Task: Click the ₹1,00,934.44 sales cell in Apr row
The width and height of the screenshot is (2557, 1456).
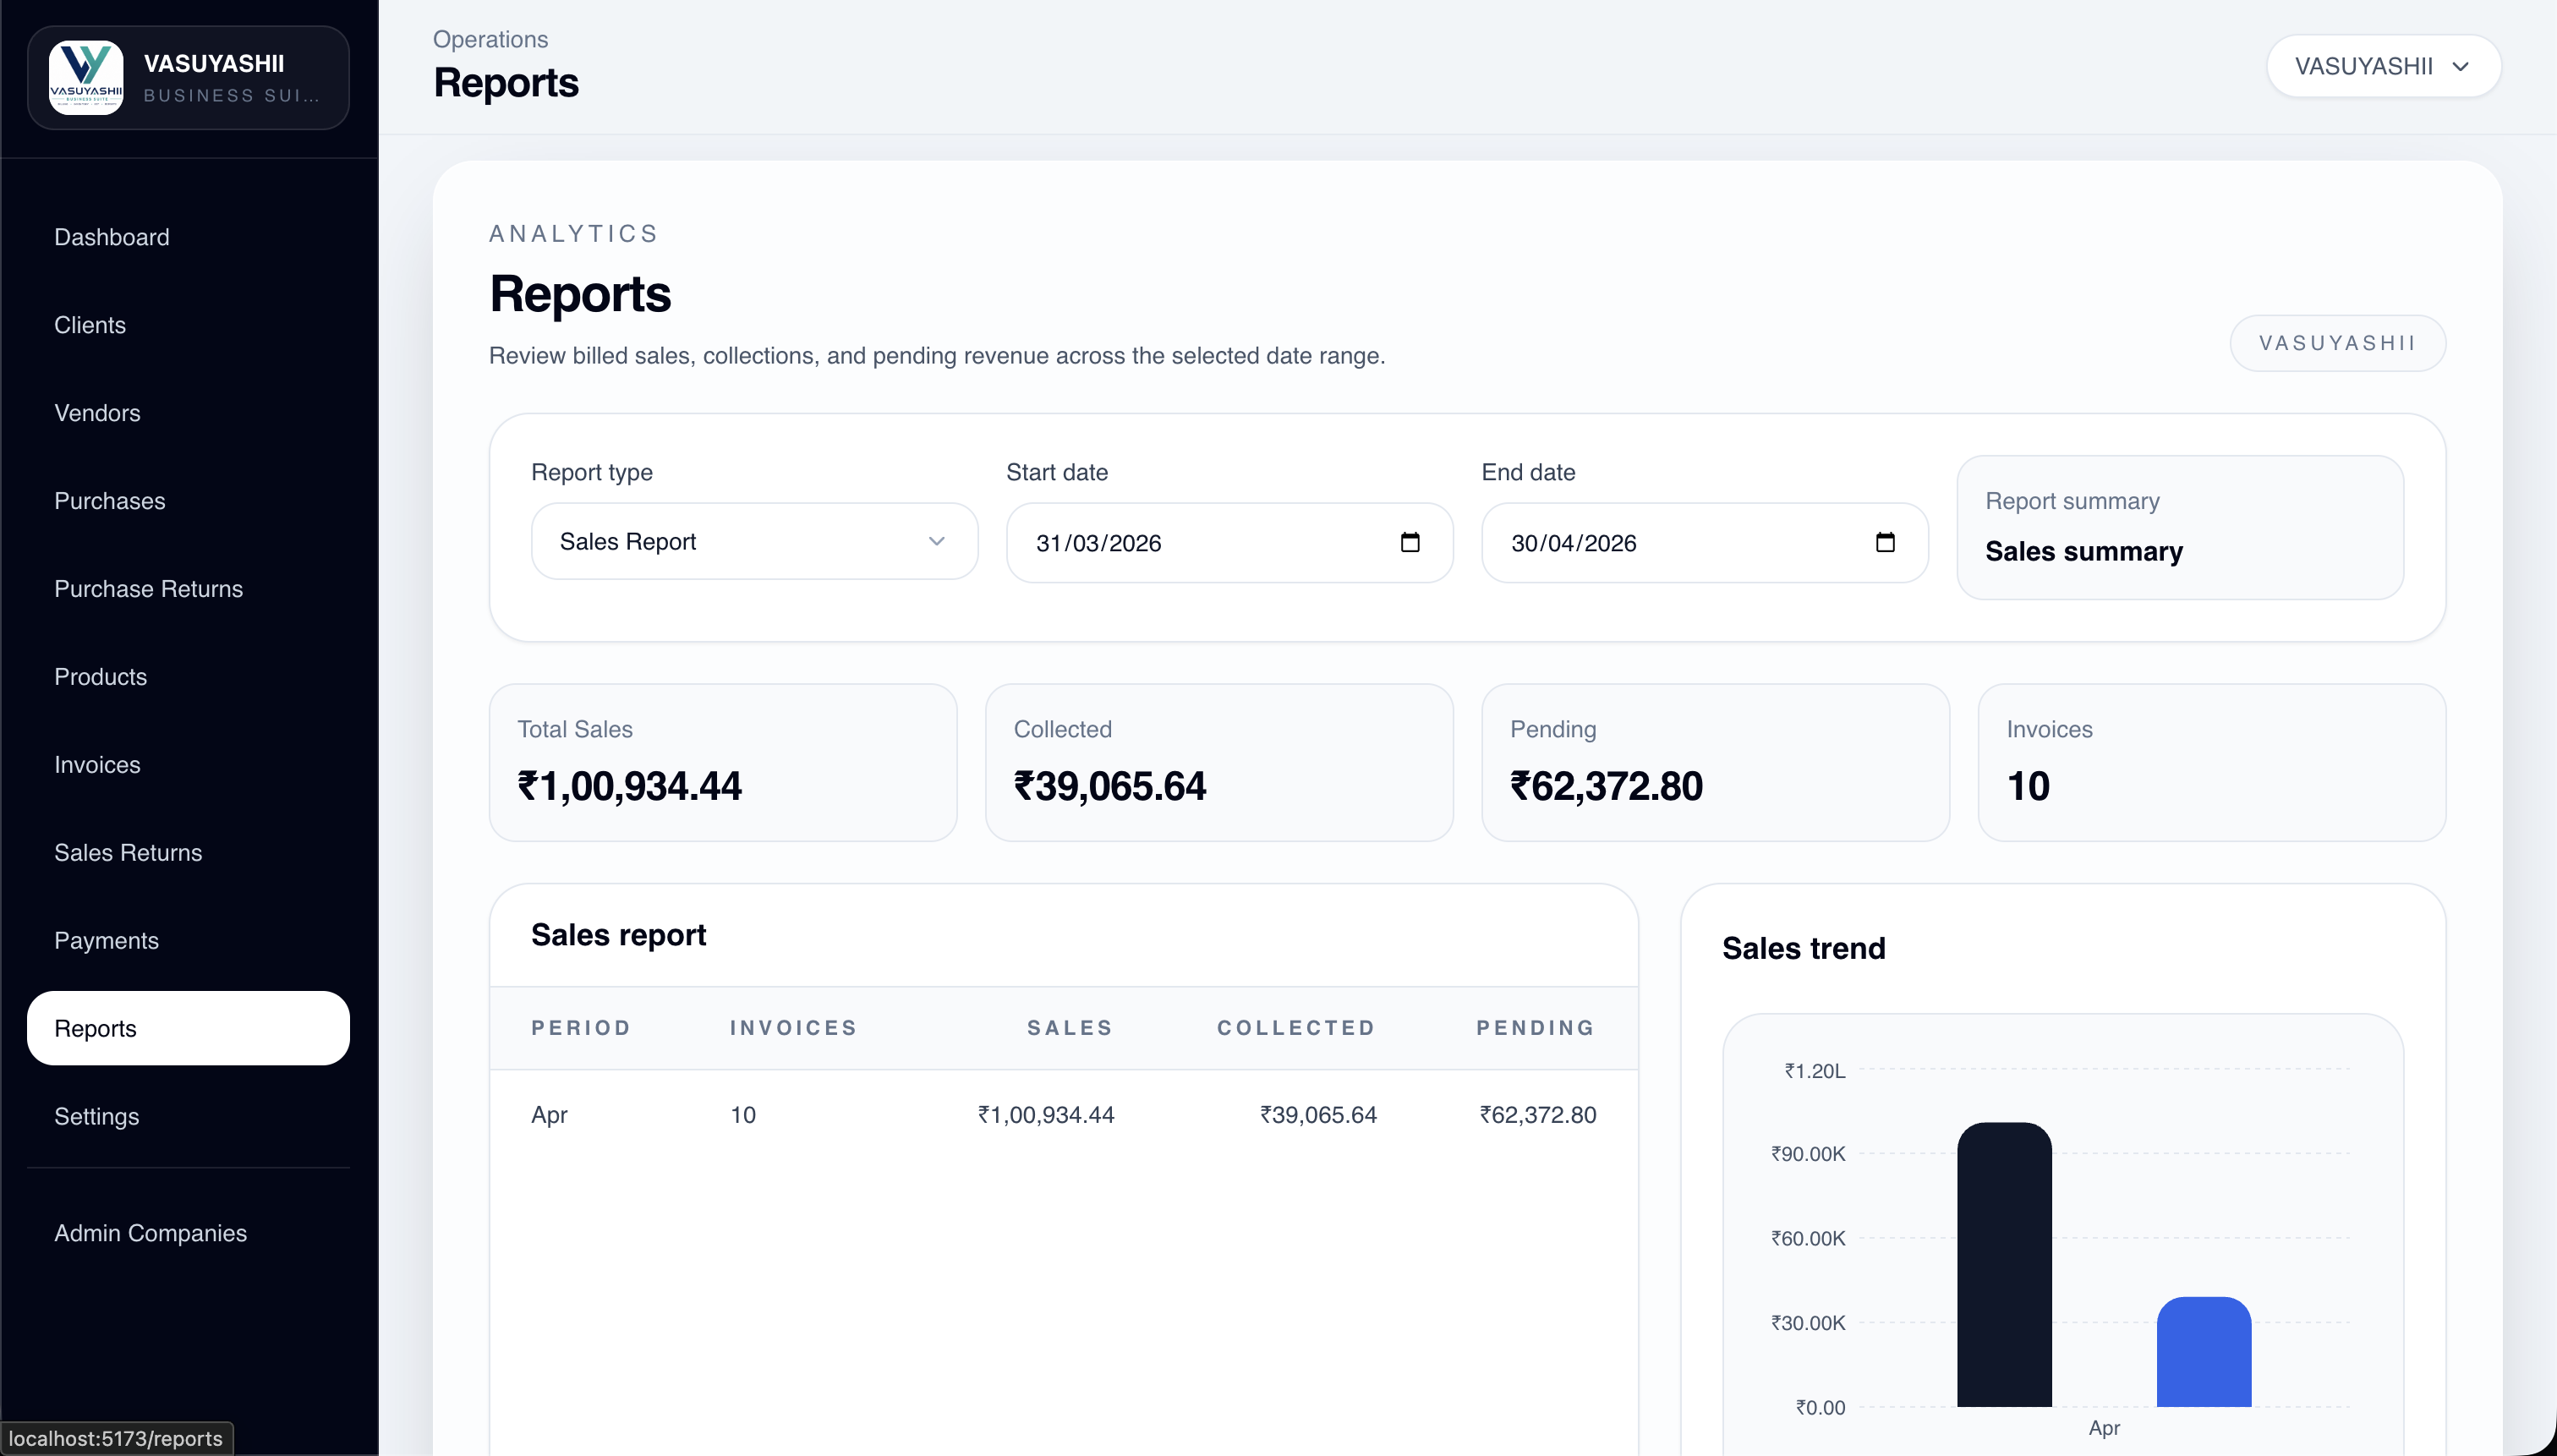Action: coord(1046,1114)
